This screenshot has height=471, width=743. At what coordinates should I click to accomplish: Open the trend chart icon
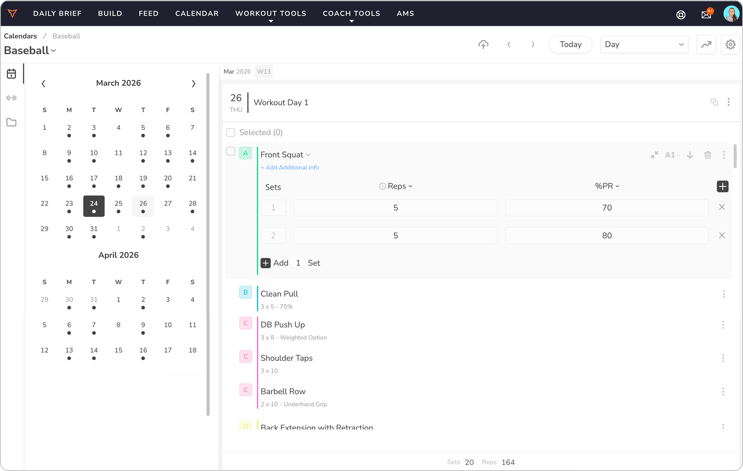pos(706,45)
